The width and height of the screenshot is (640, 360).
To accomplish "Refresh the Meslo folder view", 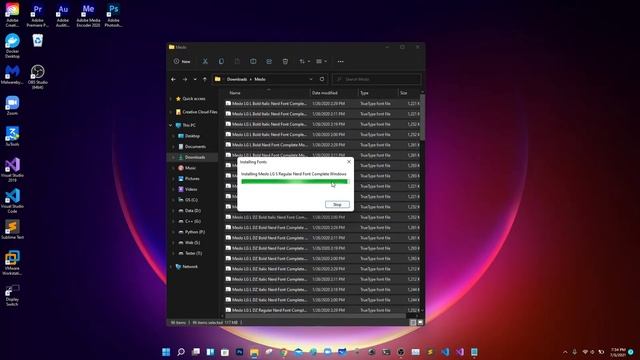I will coord(322,79).
